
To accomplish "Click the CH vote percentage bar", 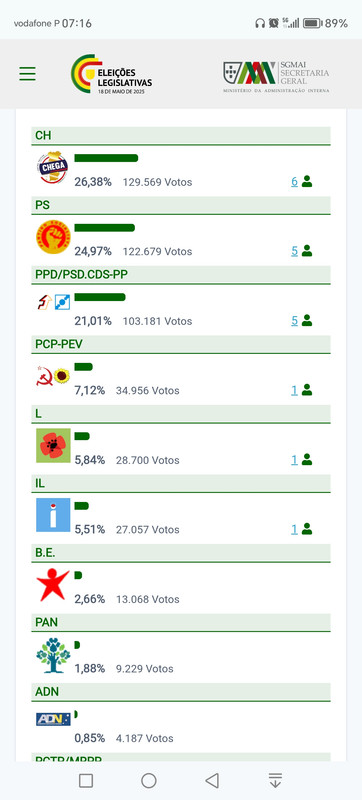I will point(106,158).
